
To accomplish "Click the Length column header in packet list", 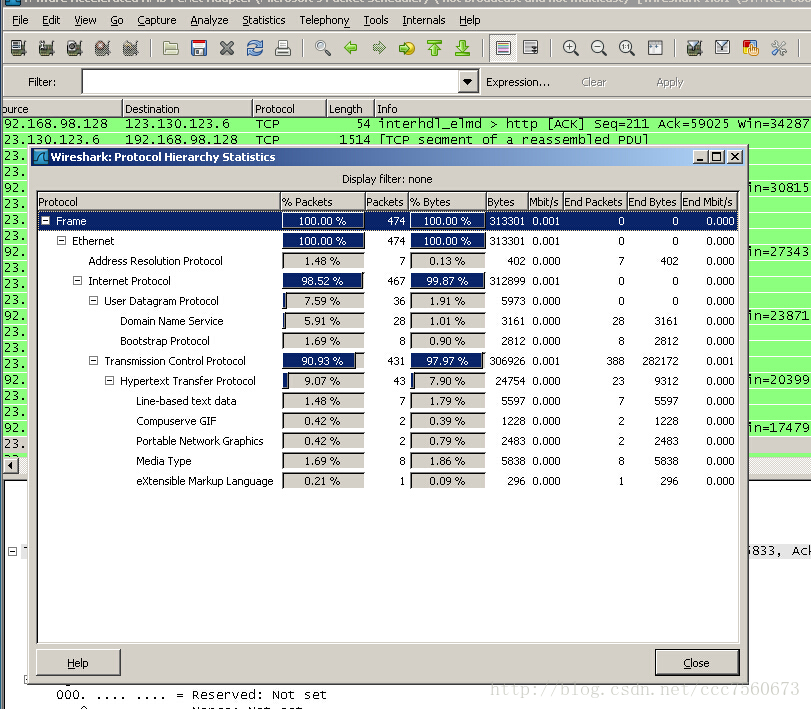I will (350, 109).
